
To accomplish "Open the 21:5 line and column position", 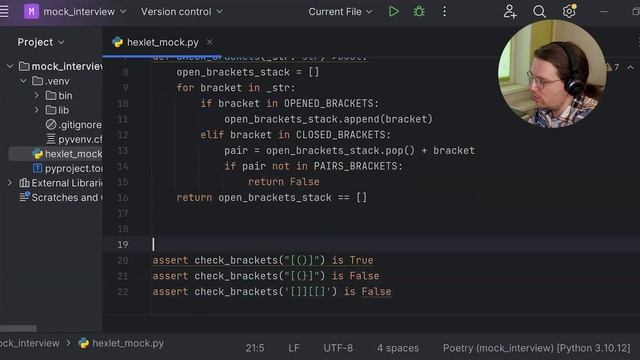I will [255, 348].
